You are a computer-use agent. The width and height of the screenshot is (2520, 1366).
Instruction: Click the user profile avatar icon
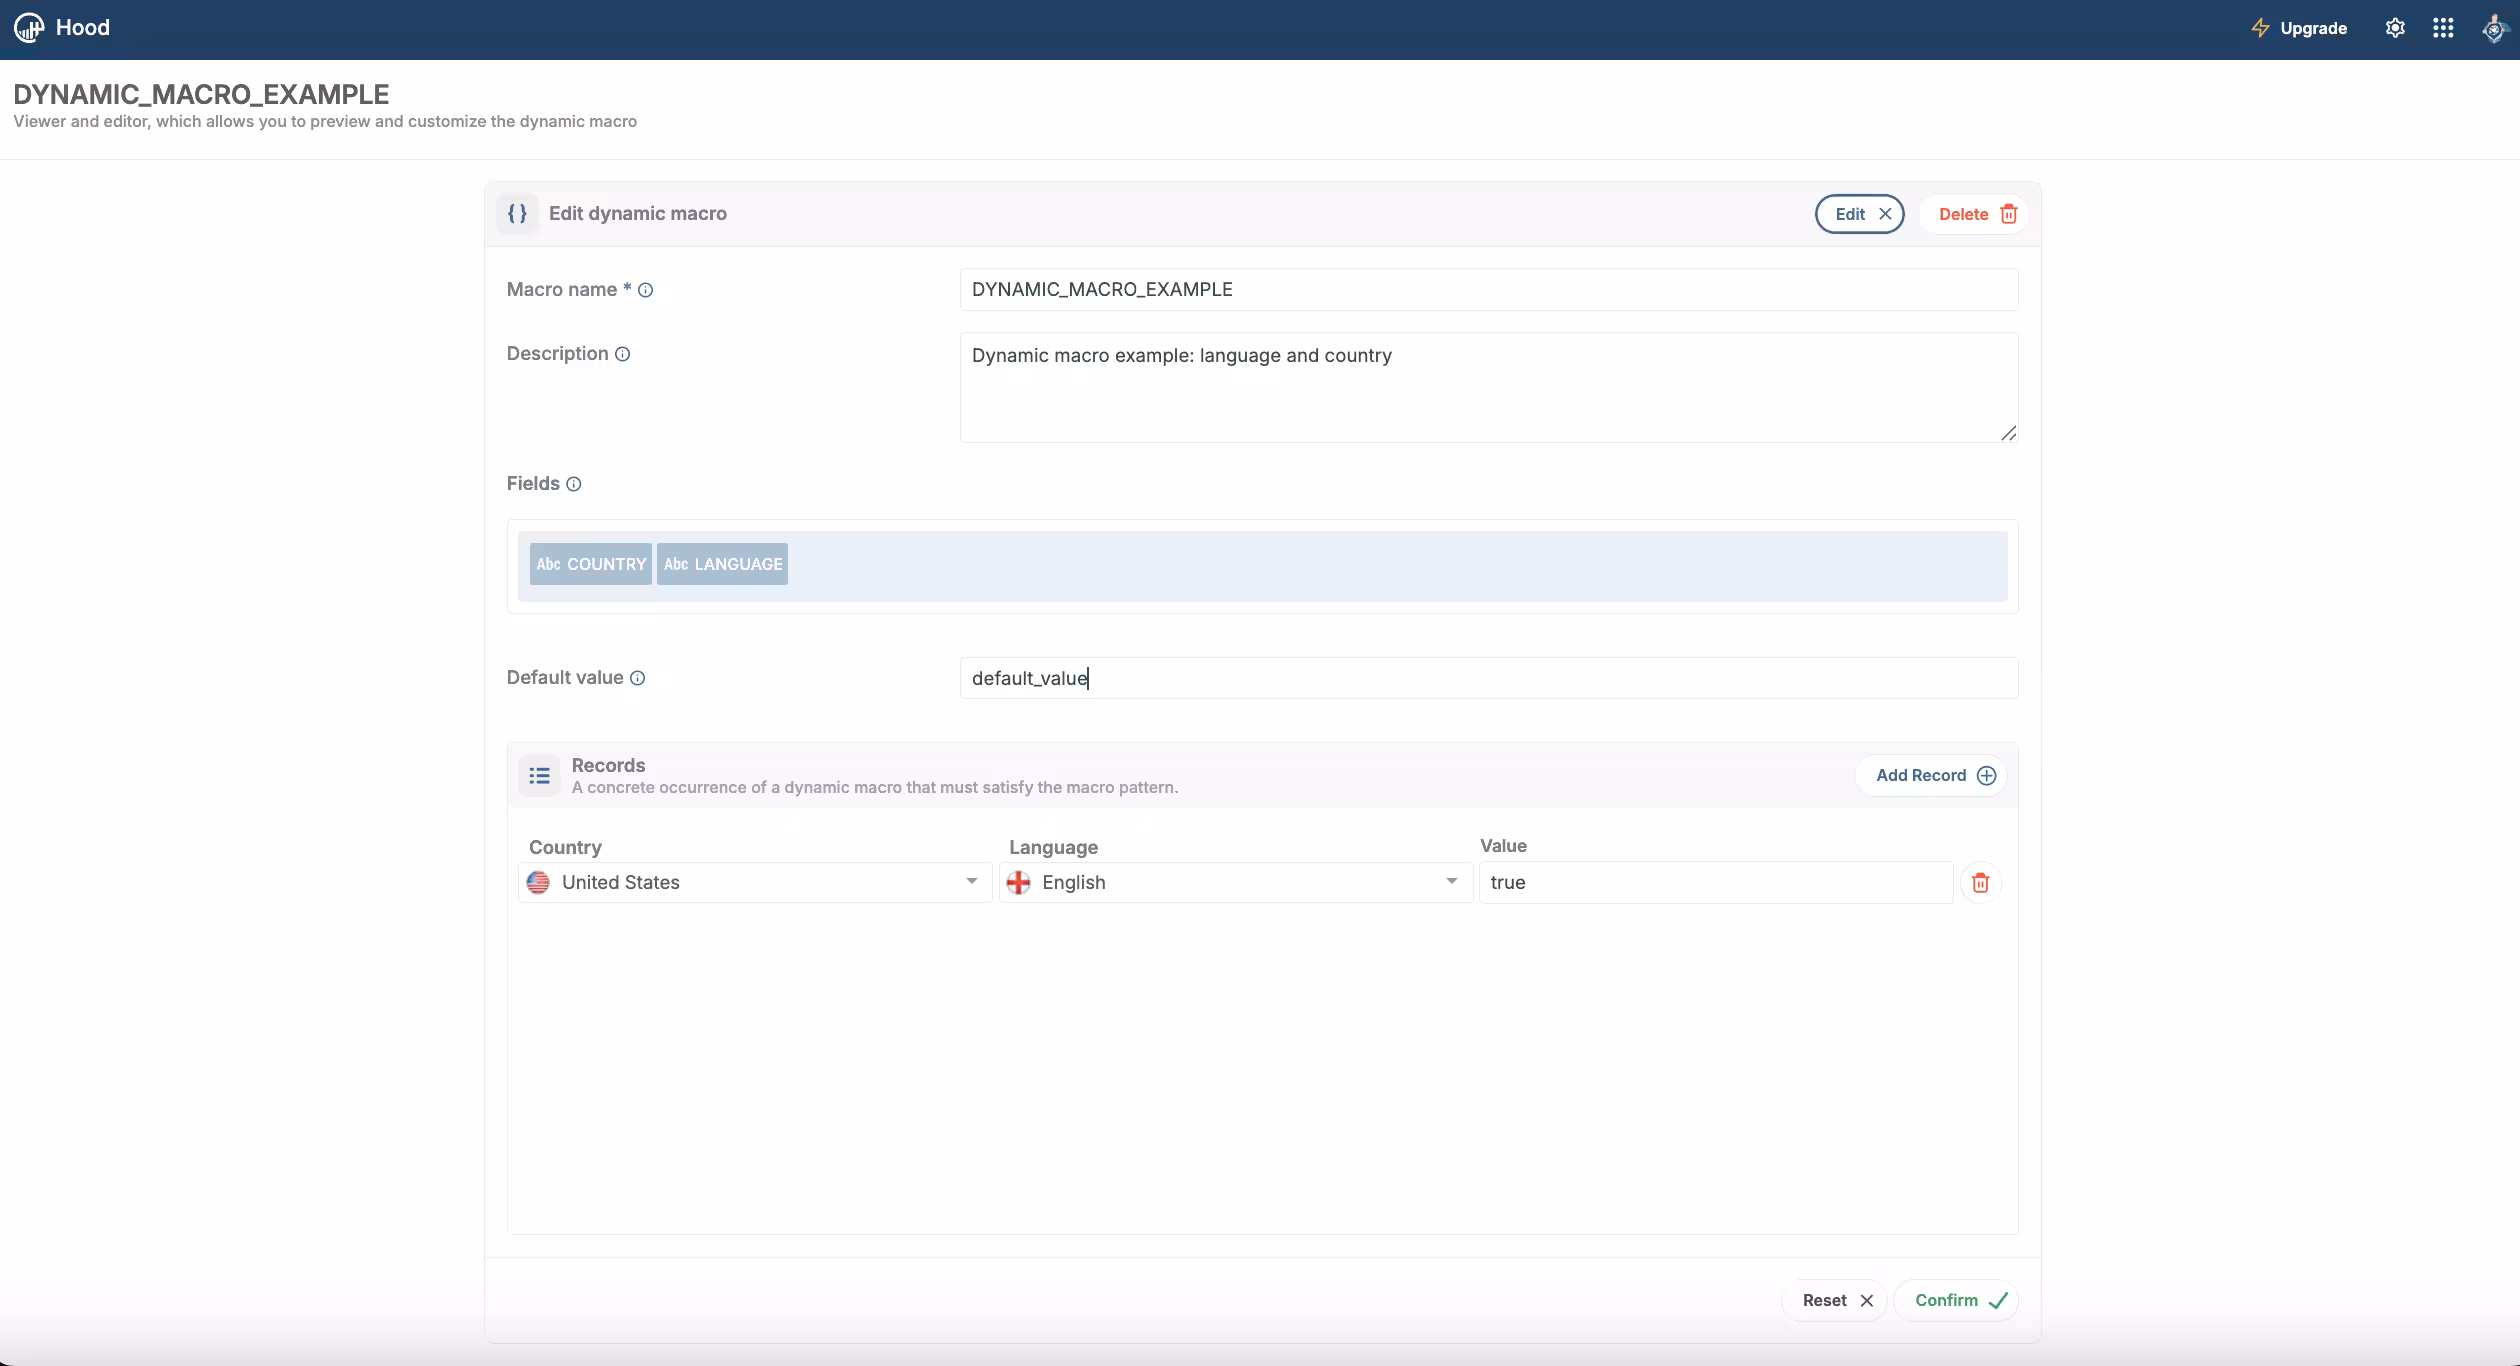2494,28
